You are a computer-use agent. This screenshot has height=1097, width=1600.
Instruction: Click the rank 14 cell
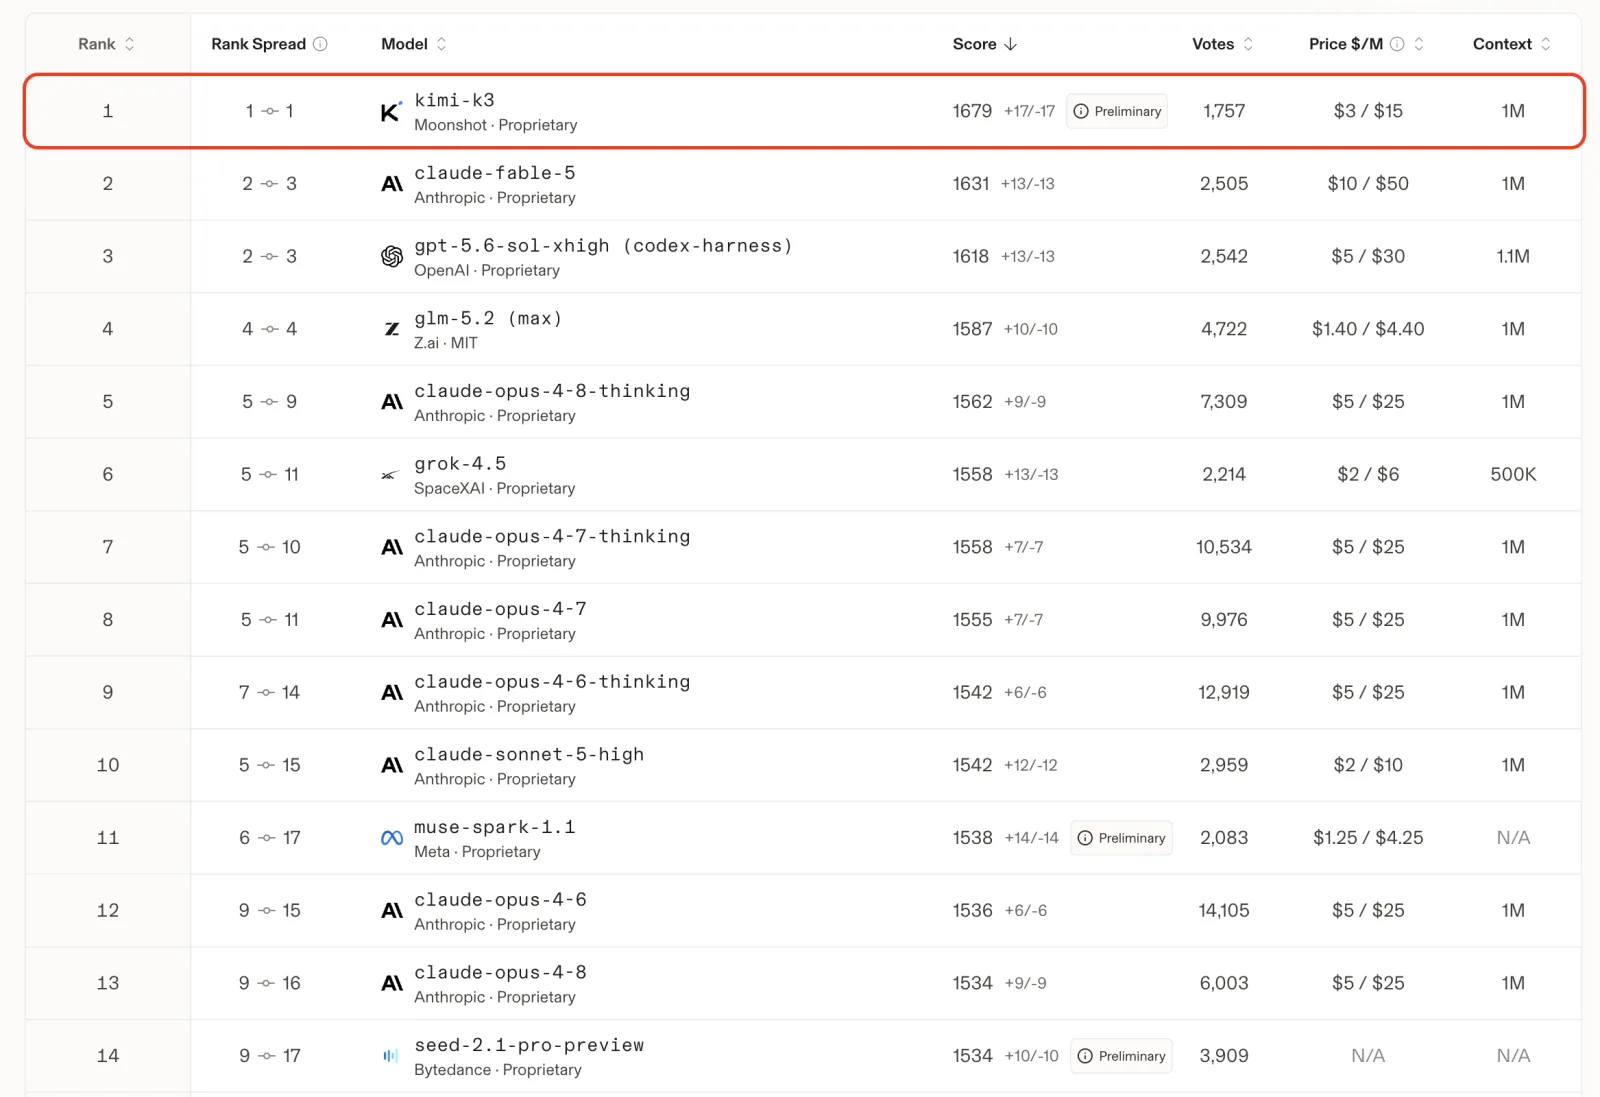(108, 1056)
